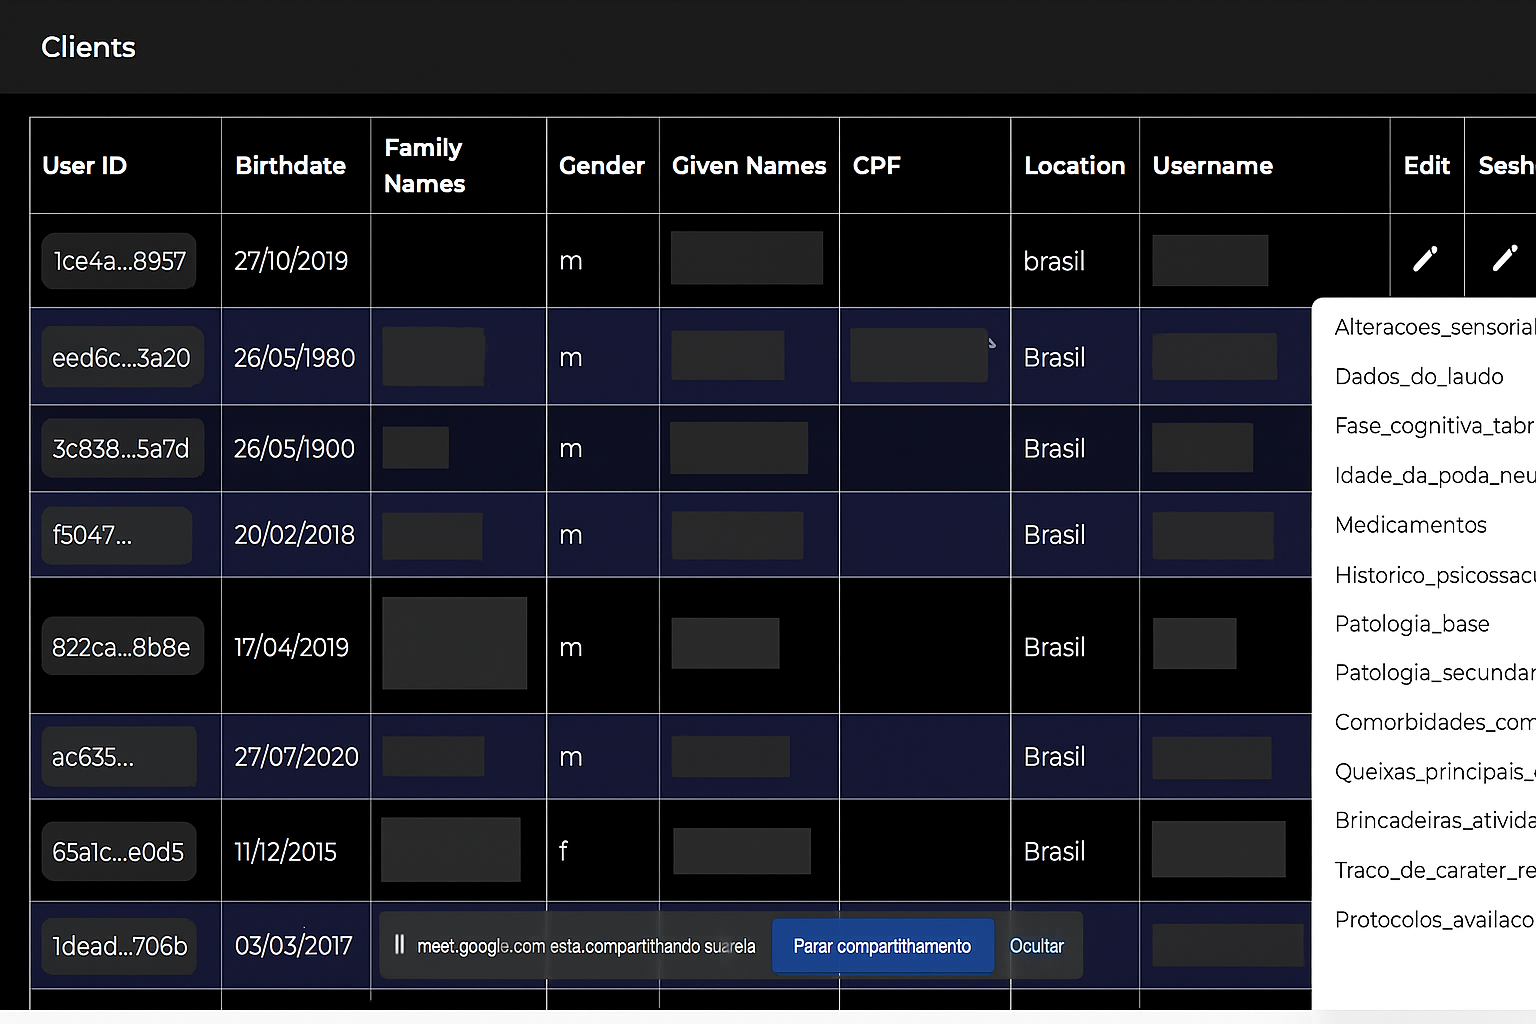Viewport: 1536px width, 1024px height.
Task: Click user ID chip 1dead...706b
Action: (120, 946)
